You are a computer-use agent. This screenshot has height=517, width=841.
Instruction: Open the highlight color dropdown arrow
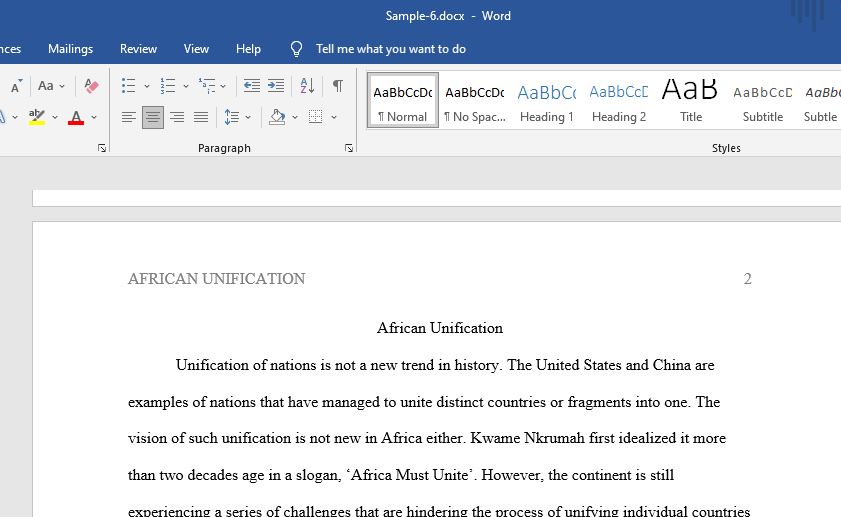click(x=55, y=117)
